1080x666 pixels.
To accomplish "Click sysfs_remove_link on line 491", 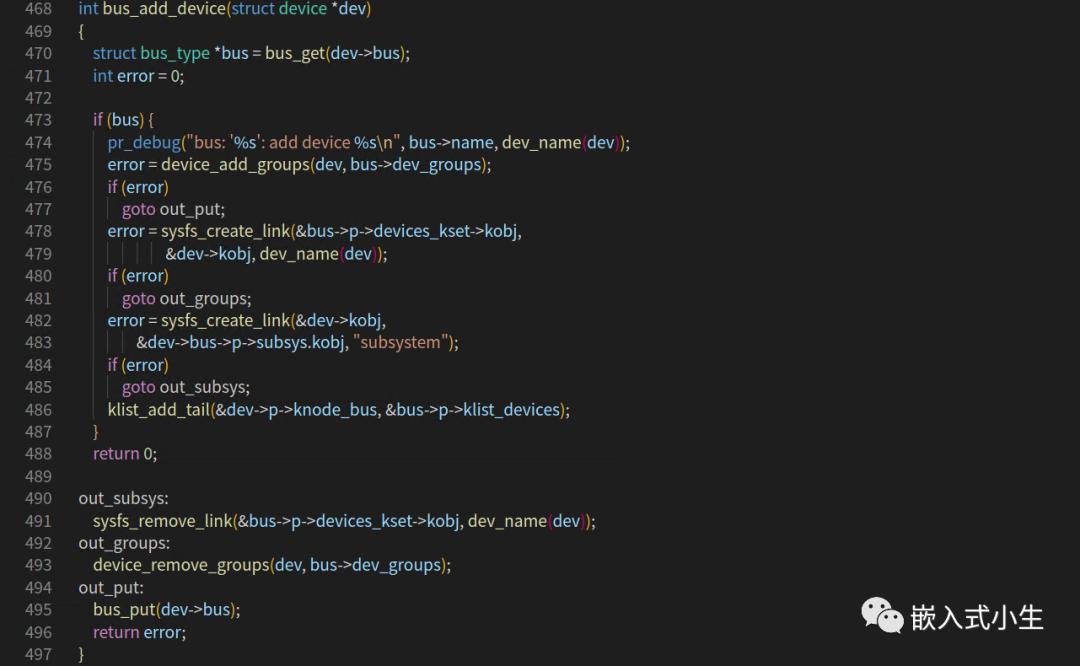I will pyautogui.click(x=163, y=521).
